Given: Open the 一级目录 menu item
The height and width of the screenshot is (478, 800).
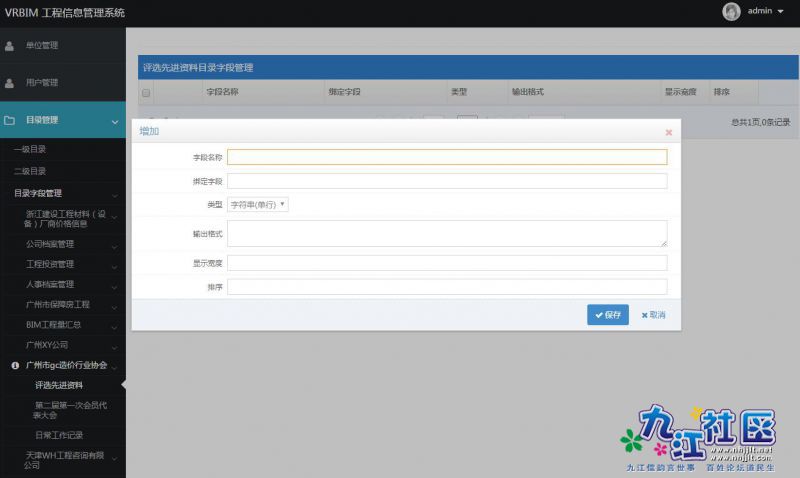Looking at the screenshot, I should click(30, 149).
